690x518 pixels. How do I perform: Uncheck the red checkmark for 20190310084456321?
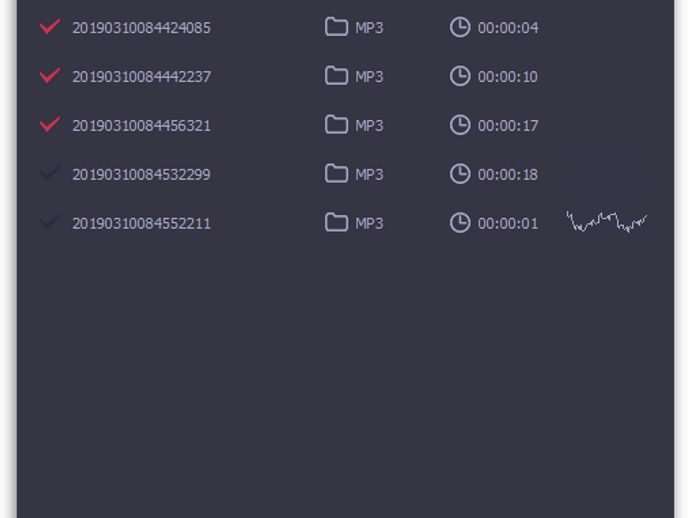[50, 124]
